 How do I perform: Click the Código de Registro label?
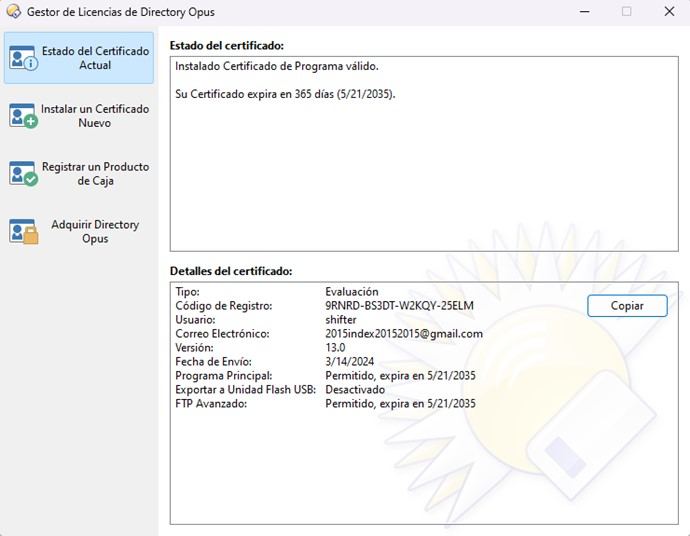(x=224, y=305)
